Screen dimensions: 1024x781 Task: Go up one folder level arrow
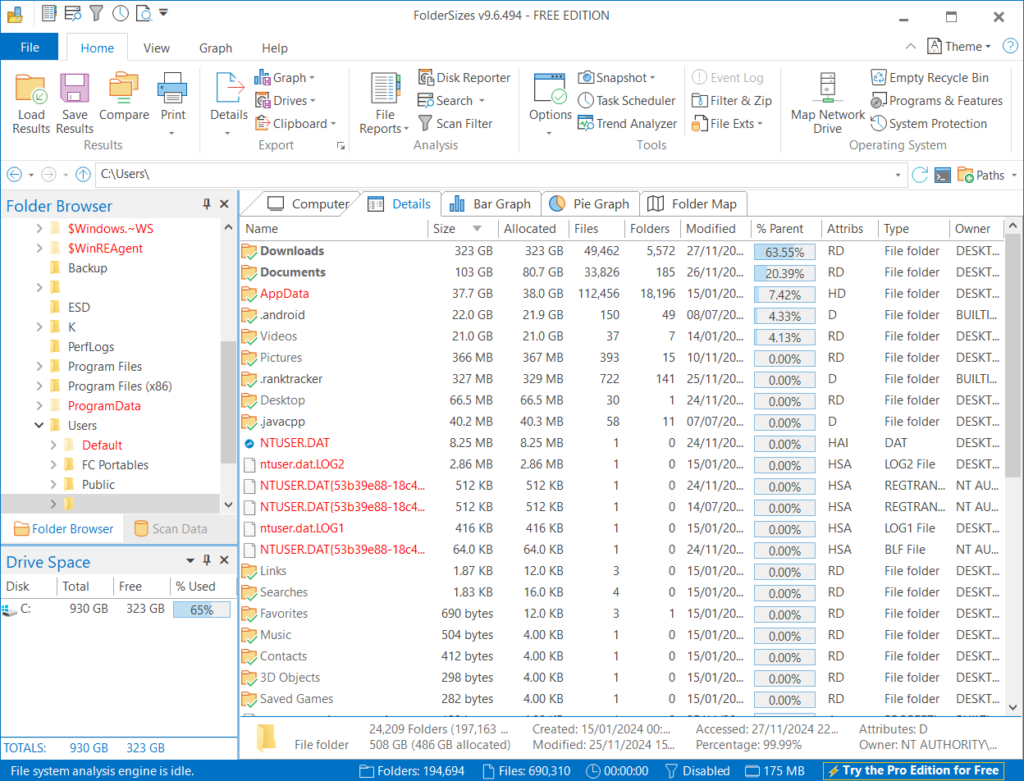pos(83,174)
